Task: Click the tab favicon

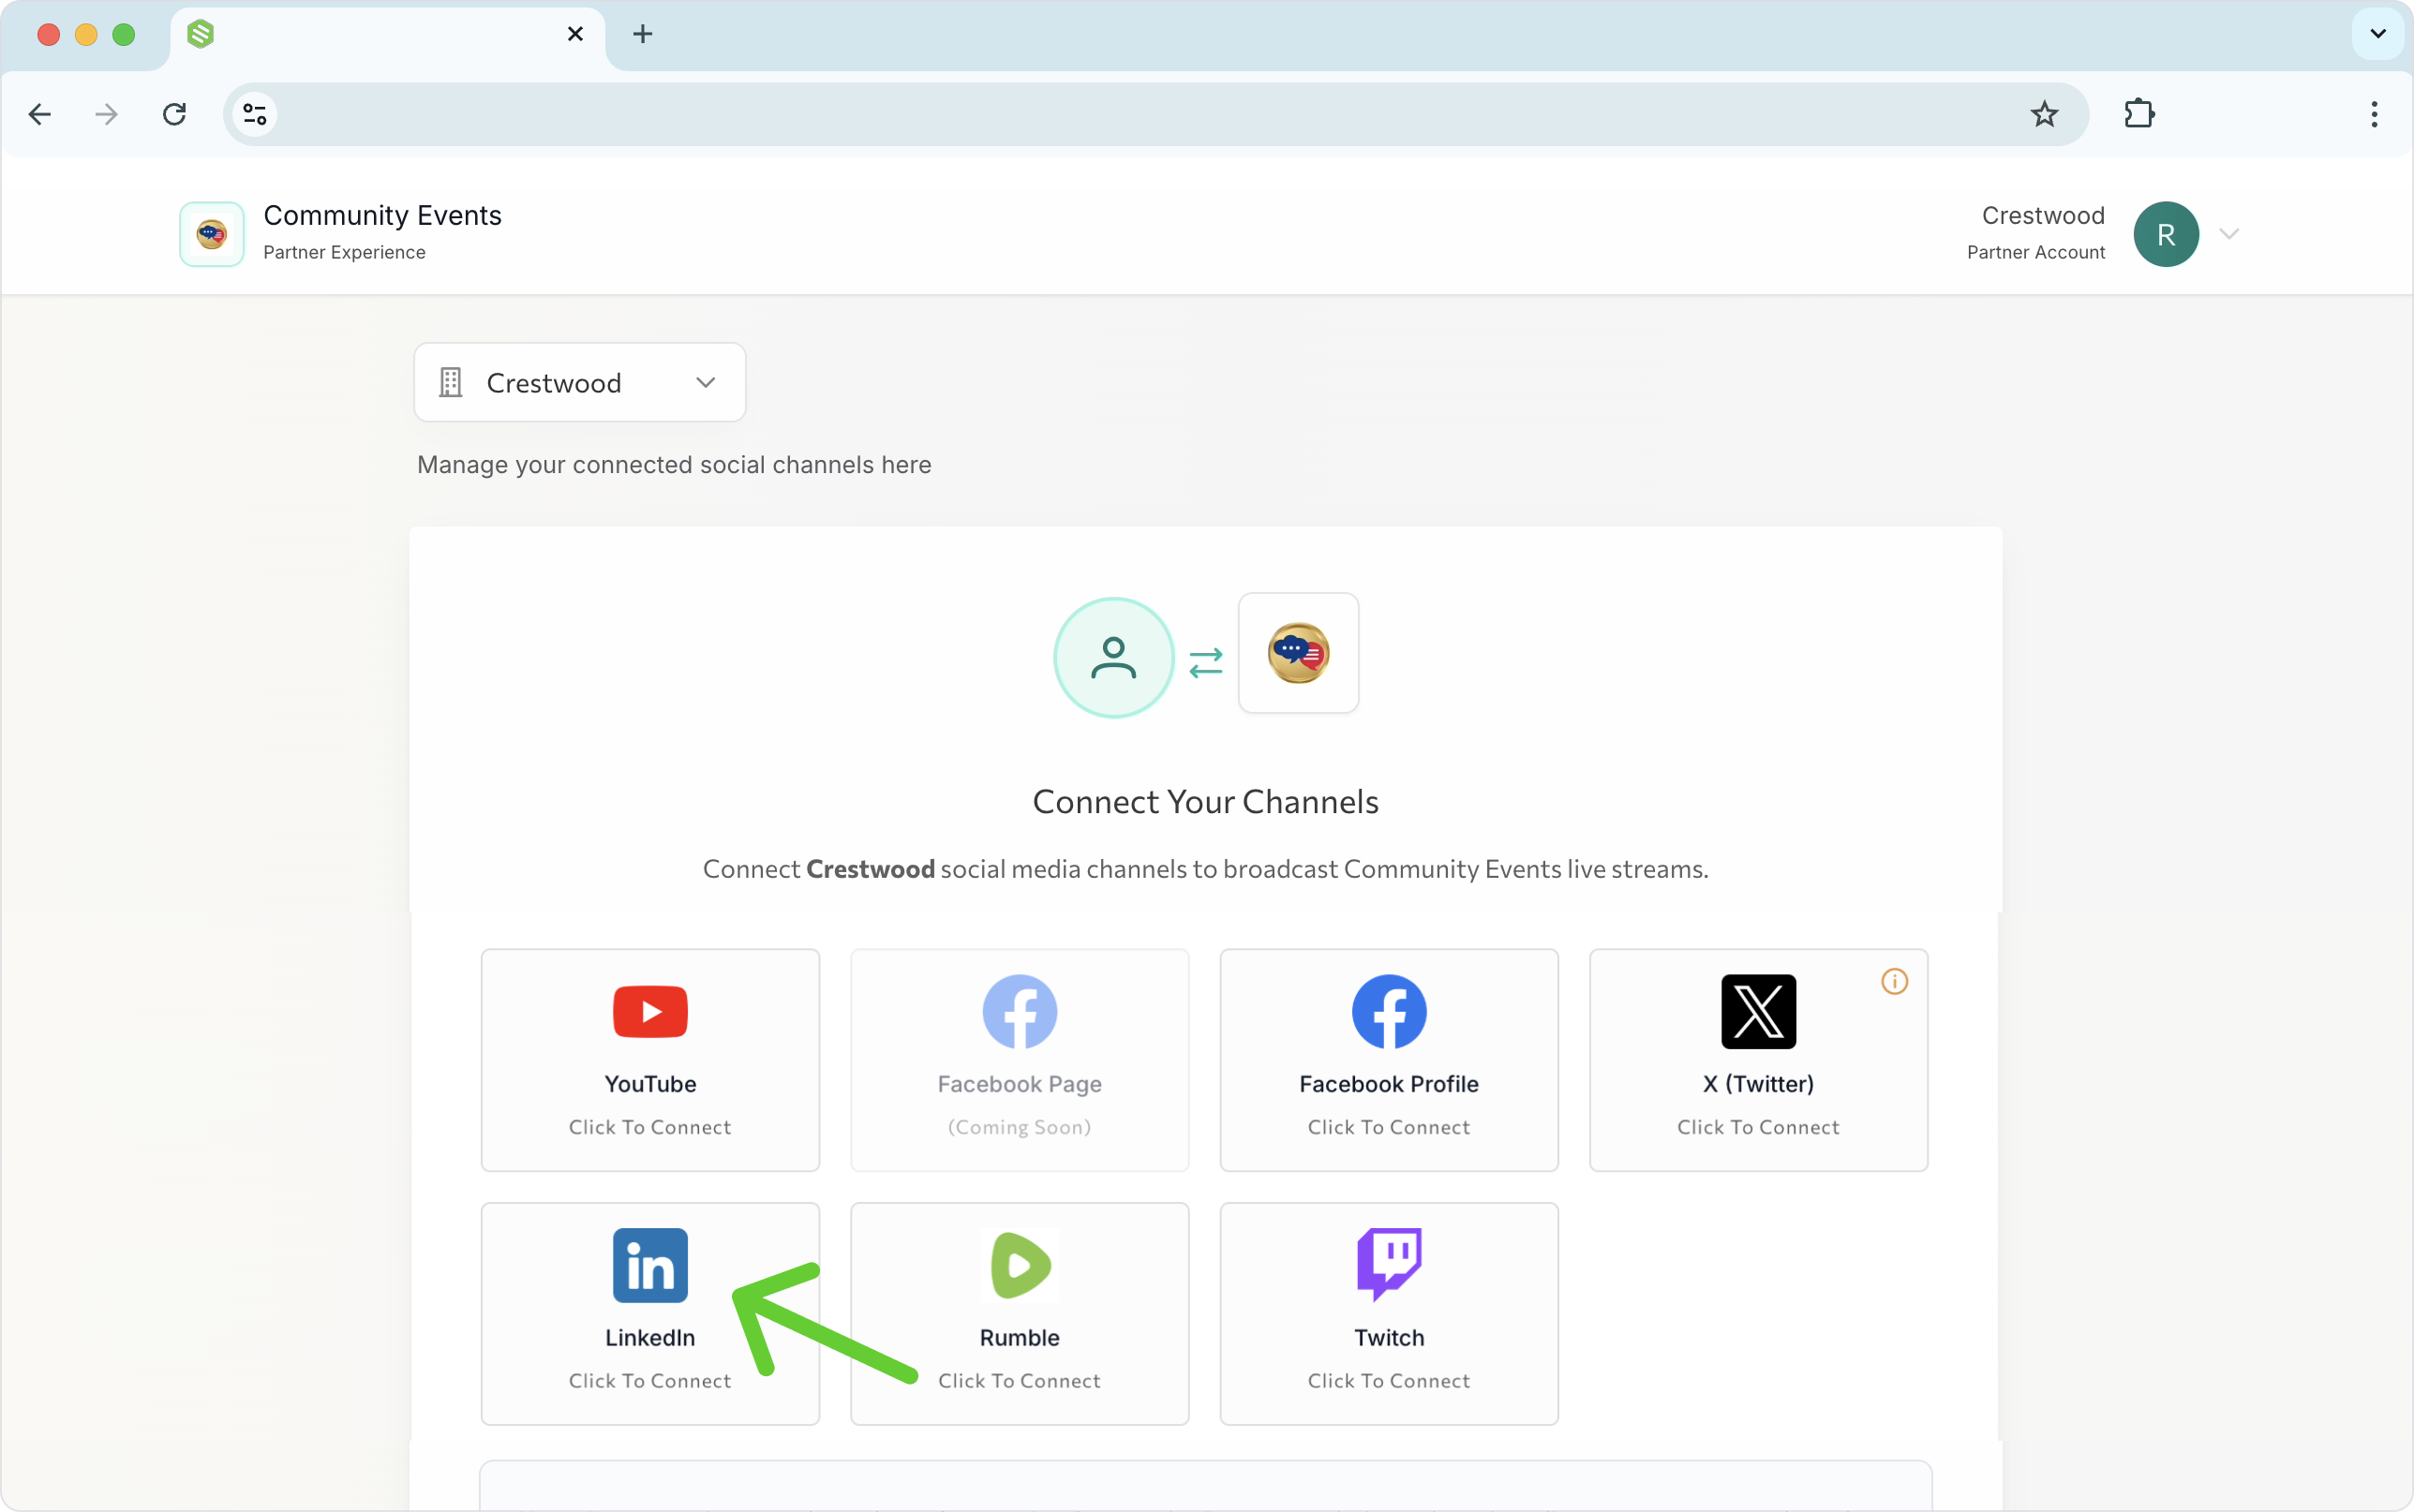Action: coord(200,34)
